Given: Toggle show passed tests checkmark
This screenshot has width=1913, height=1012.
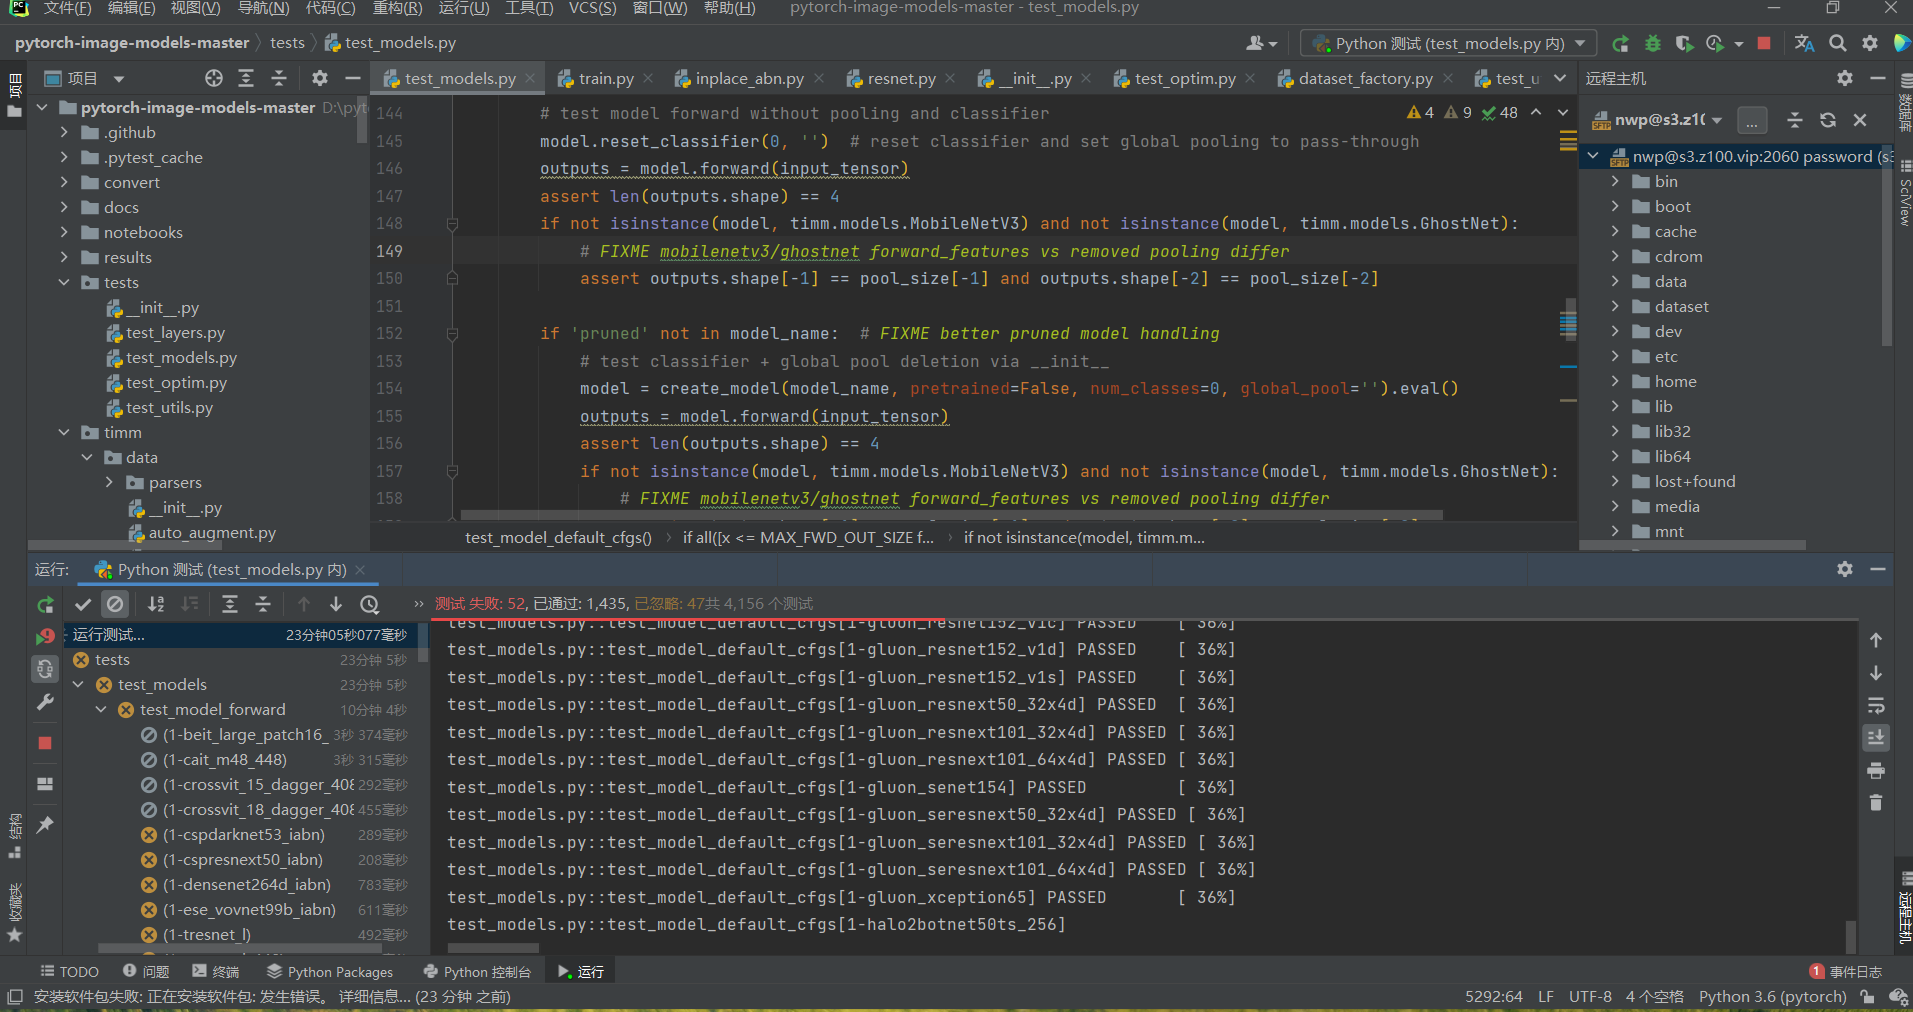Looking at the screenshot, I should click(x=83, y=604).
